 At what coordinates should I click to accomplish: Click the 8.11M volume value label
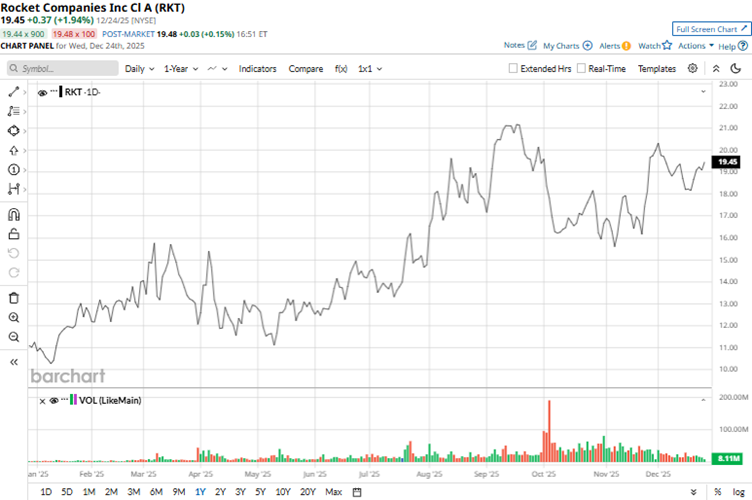click(727, 458)
